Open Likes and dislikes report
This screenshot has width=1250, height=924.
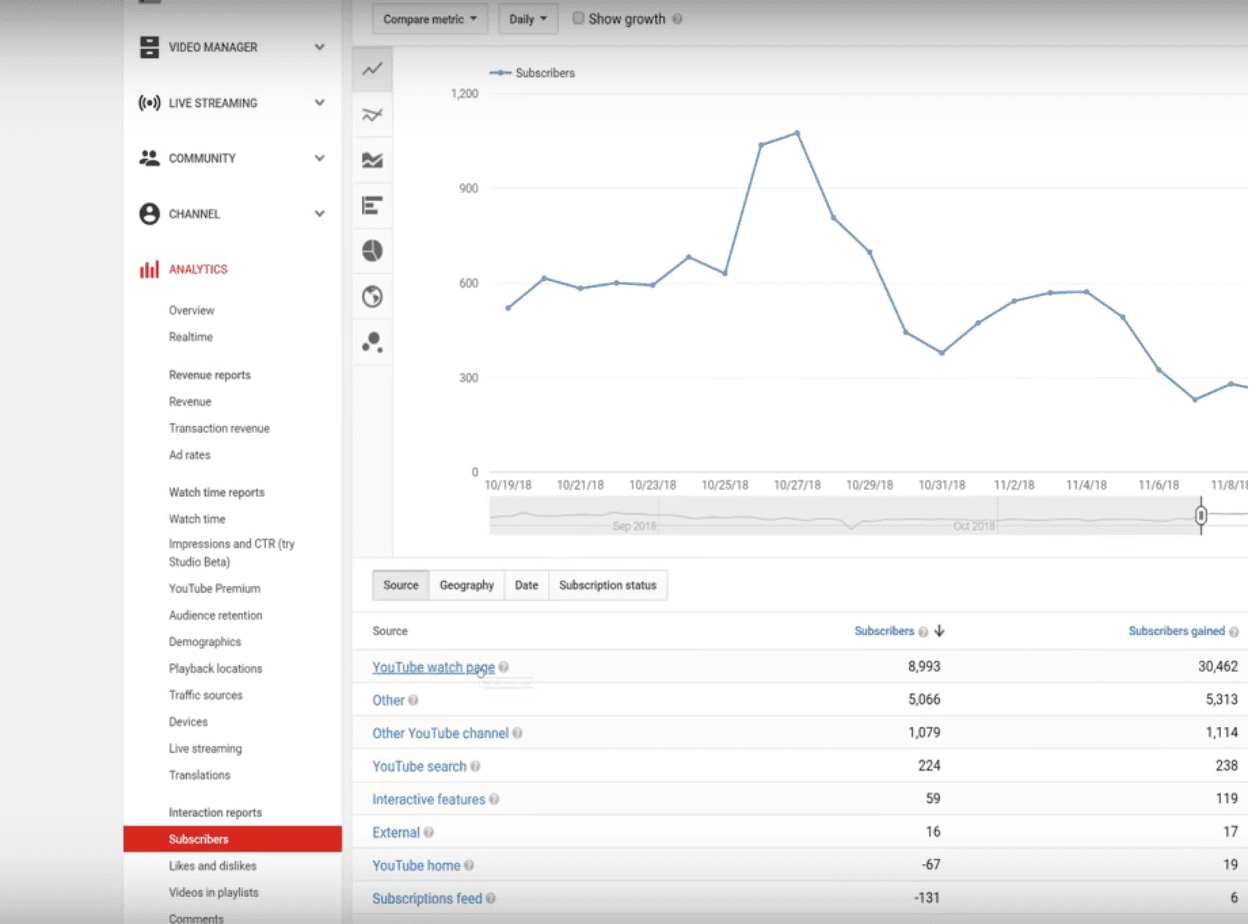click(x=212, y=866)
